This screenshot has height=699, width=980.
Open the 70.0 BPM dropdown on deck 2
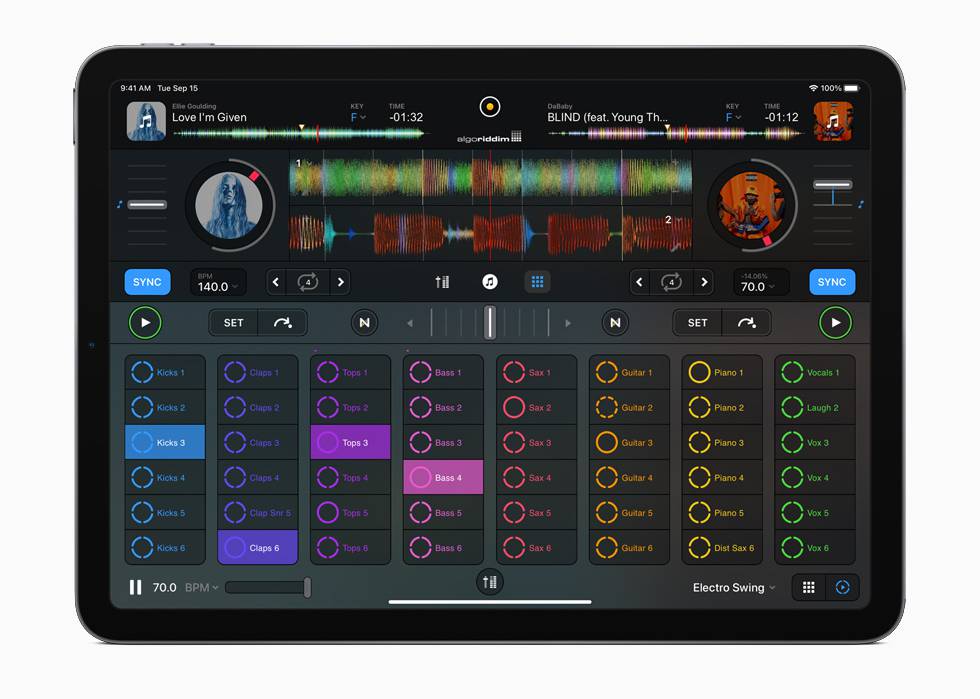(761, 282)
